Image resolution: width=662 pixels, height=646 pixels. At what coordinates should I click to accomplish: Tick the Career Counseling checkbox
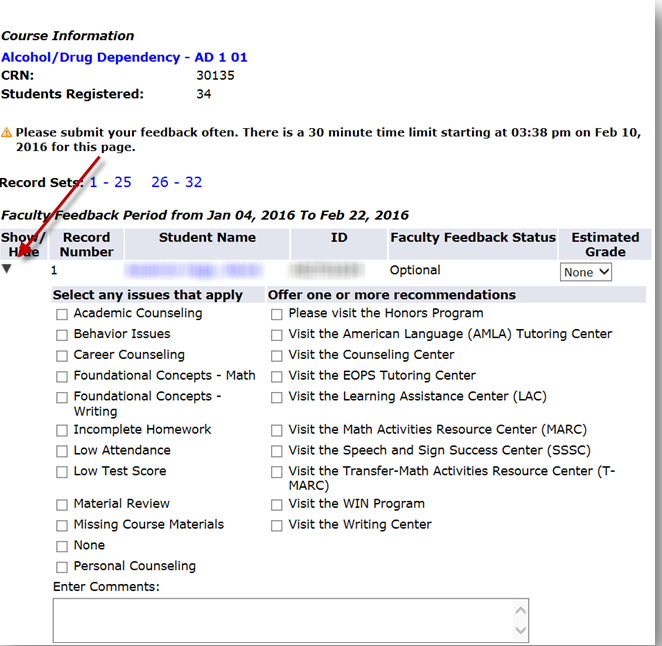pyautogui.click(x=62, y=356)
